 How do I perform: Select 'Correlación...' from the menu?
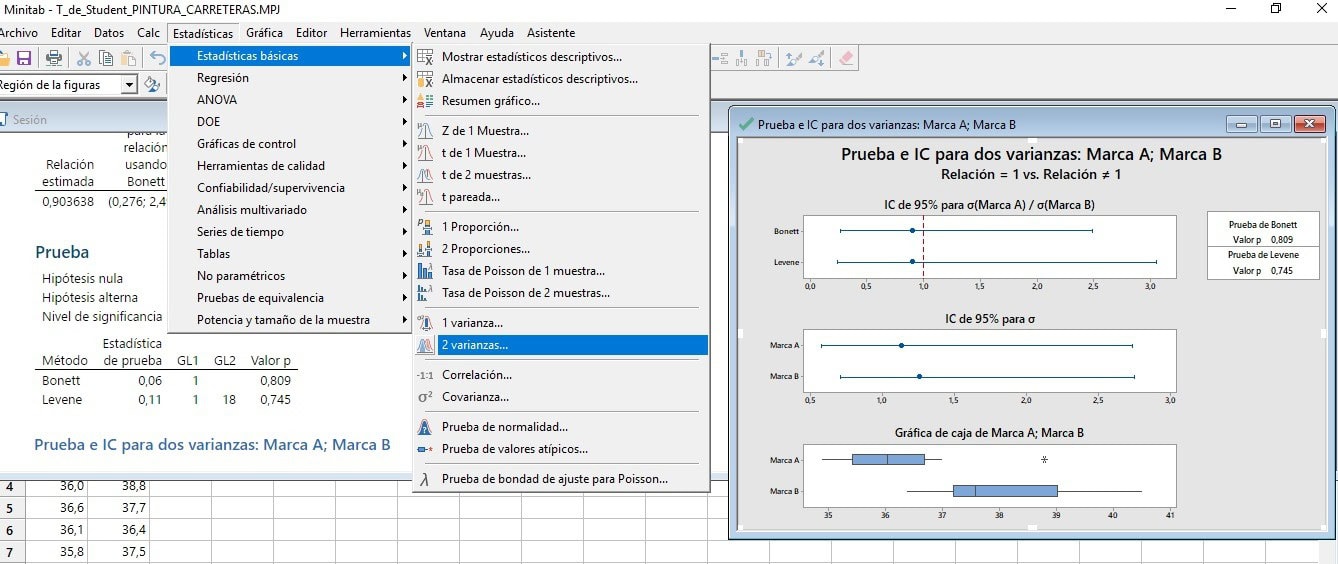476,375
